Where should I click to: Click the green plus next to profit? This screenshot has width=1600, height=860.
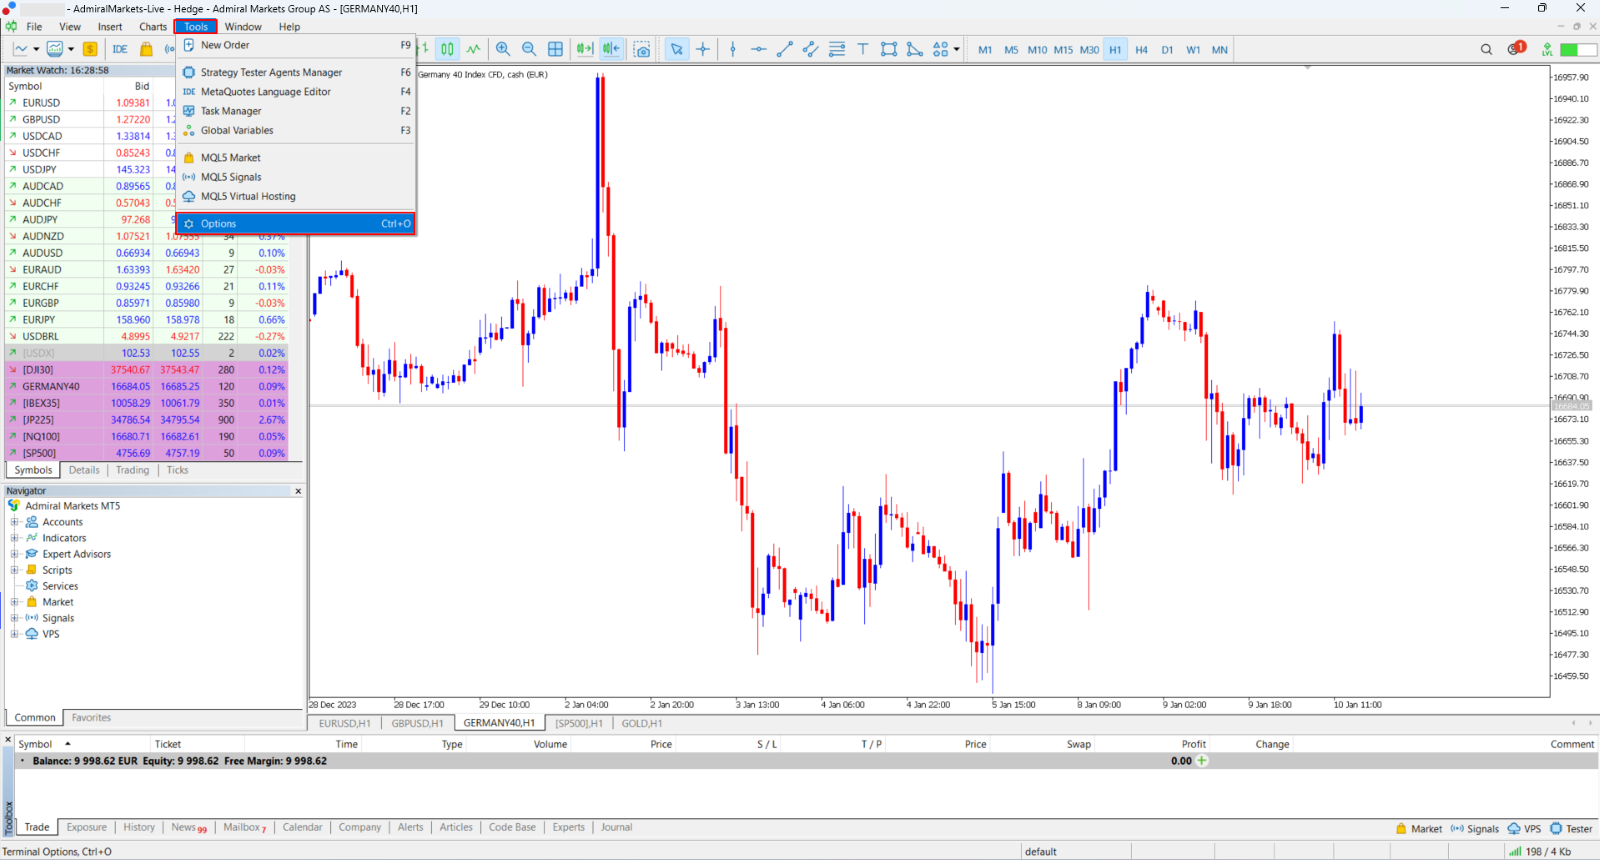coord(1202,761)
